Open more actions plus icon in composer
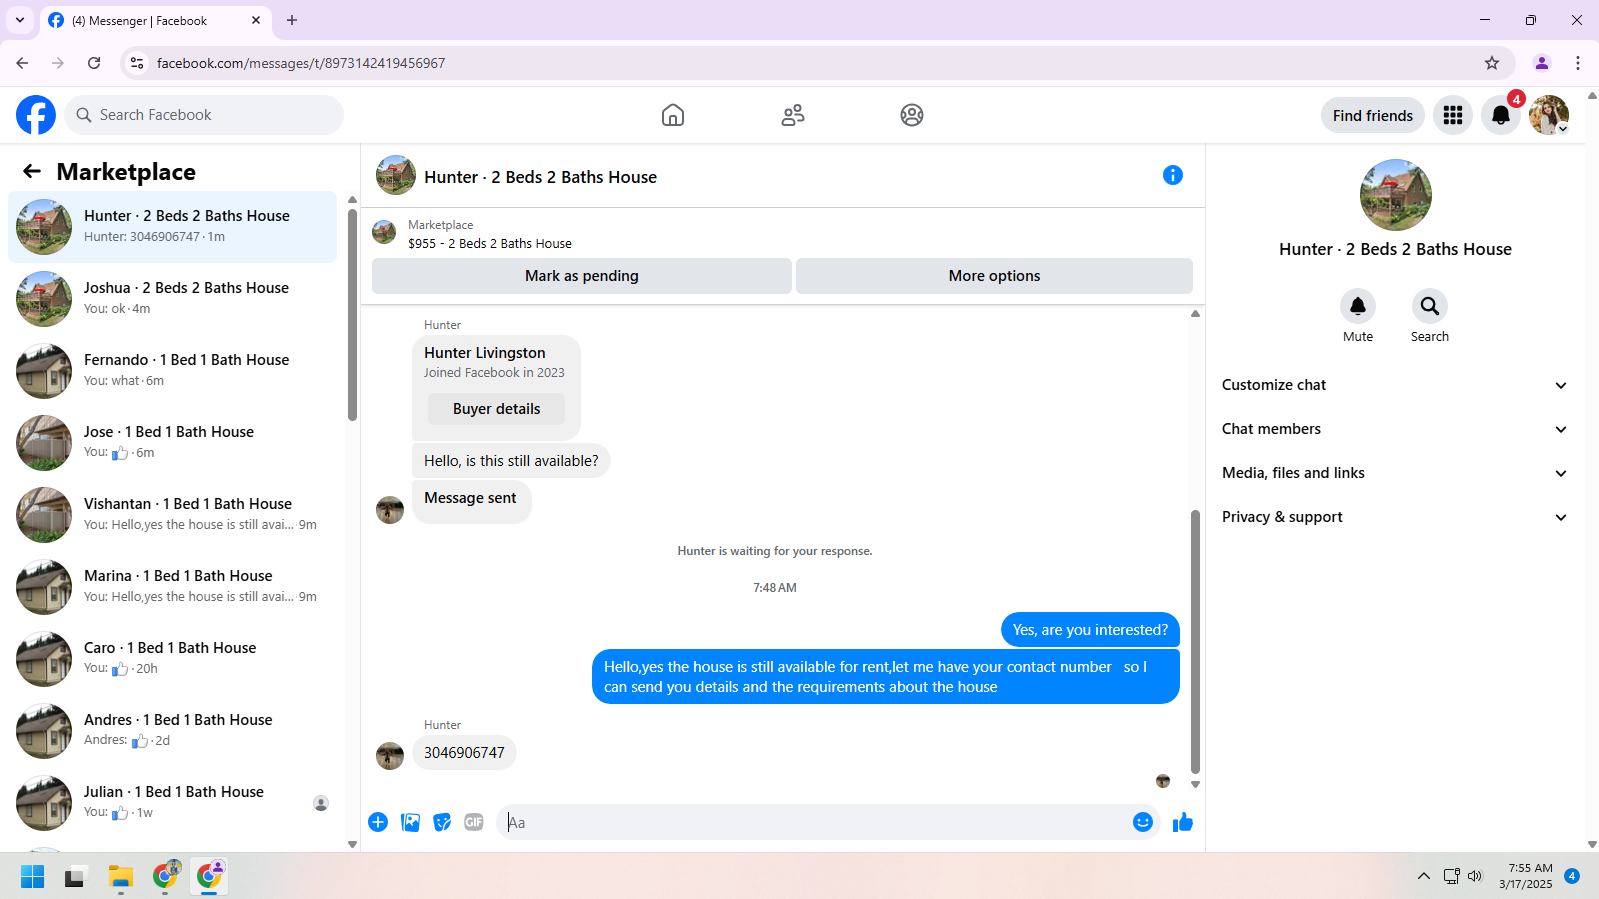The height and width of the screenshot is (899, 1599). [x=378, y=822]
